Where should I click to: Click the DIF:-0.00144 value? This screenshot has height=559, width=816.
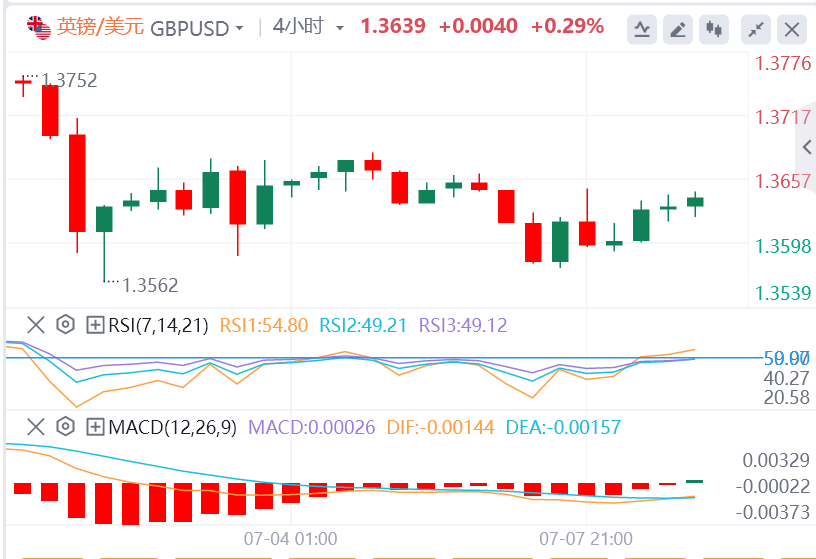tap(440, 427)
